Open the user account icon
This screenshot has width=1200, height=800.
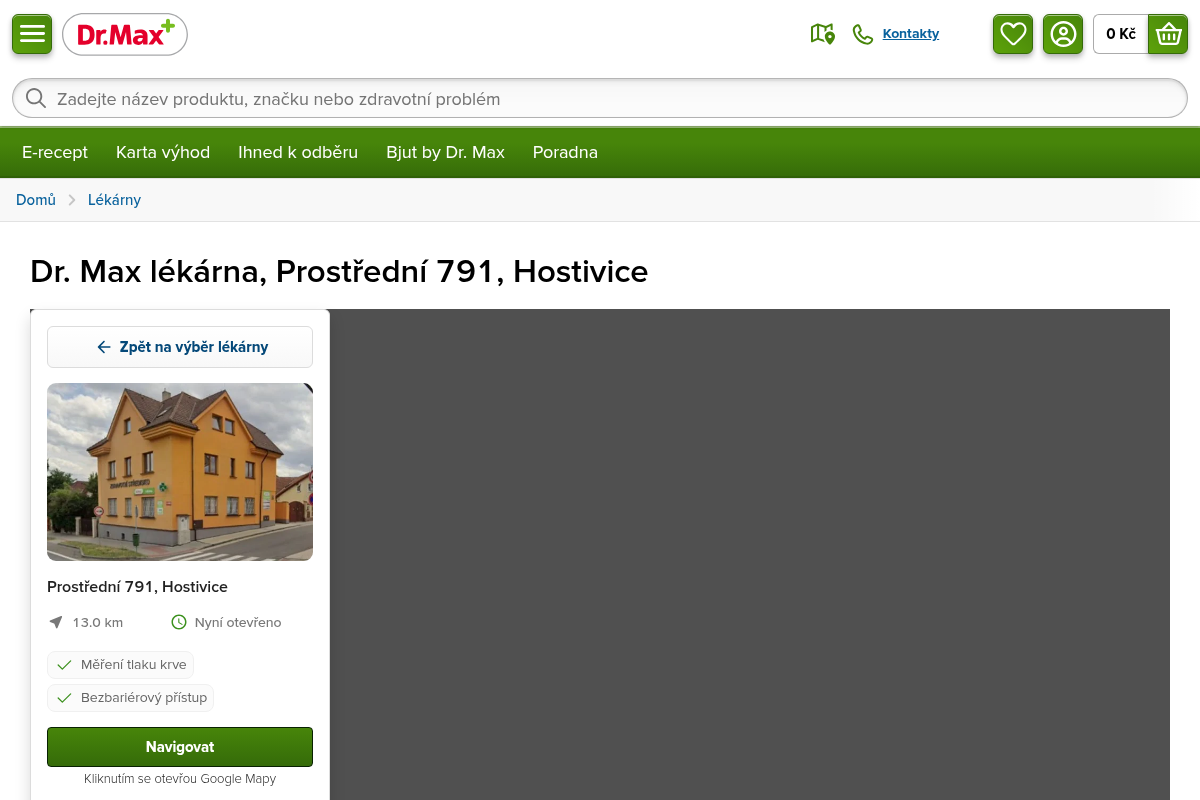coord(1063,34)
